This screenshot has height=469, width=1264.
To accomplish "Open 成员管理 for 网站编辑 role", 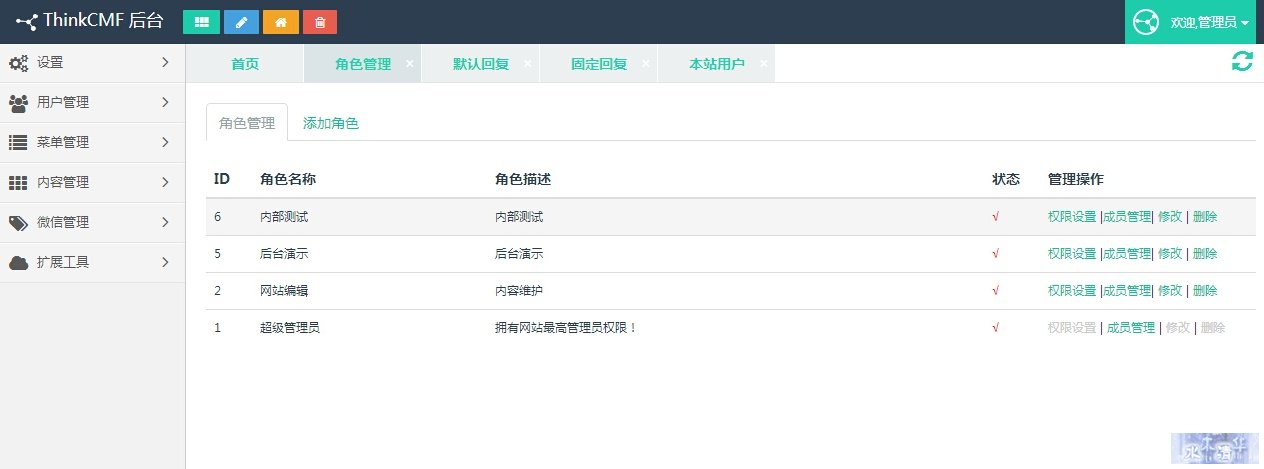I will click(x=1127, y=290).
